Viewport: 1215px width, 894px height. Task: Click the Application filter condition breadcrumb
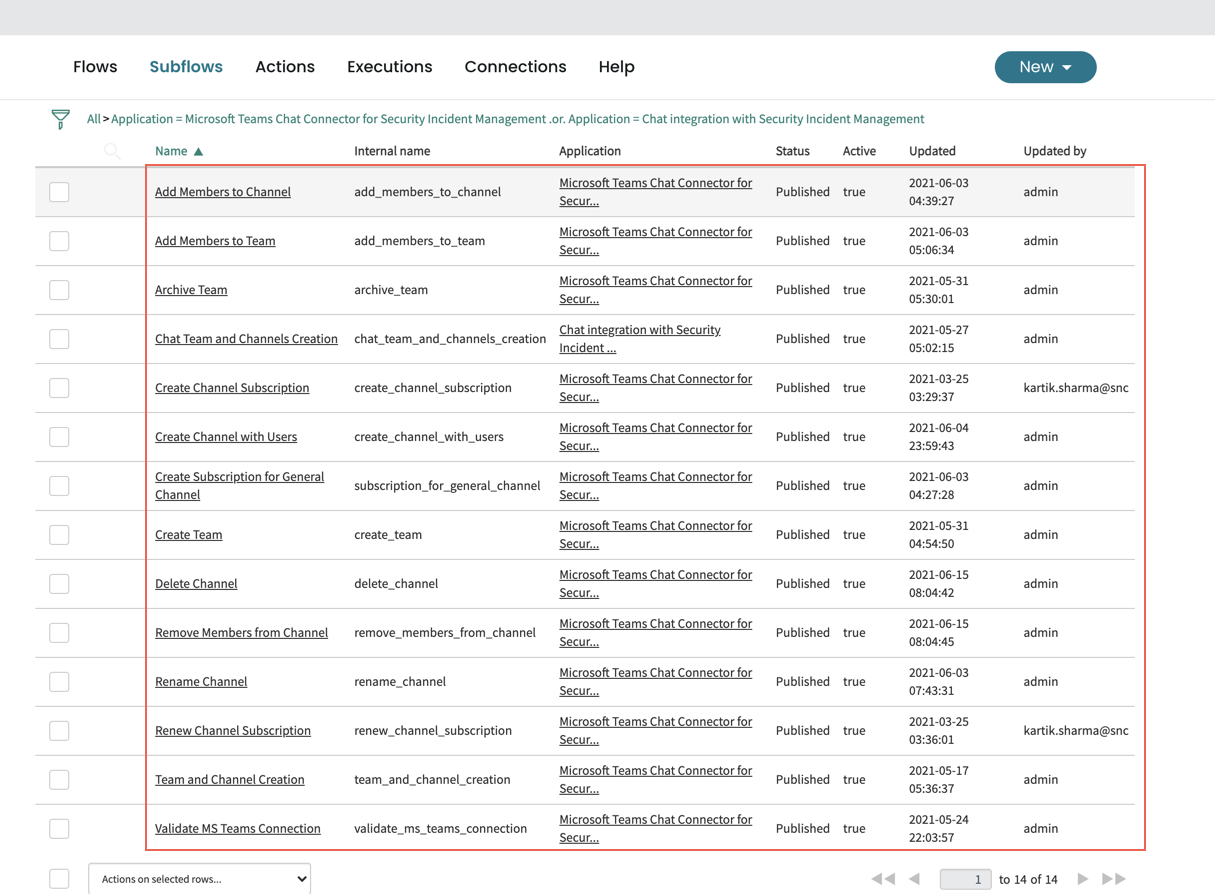tap(518, 119)
